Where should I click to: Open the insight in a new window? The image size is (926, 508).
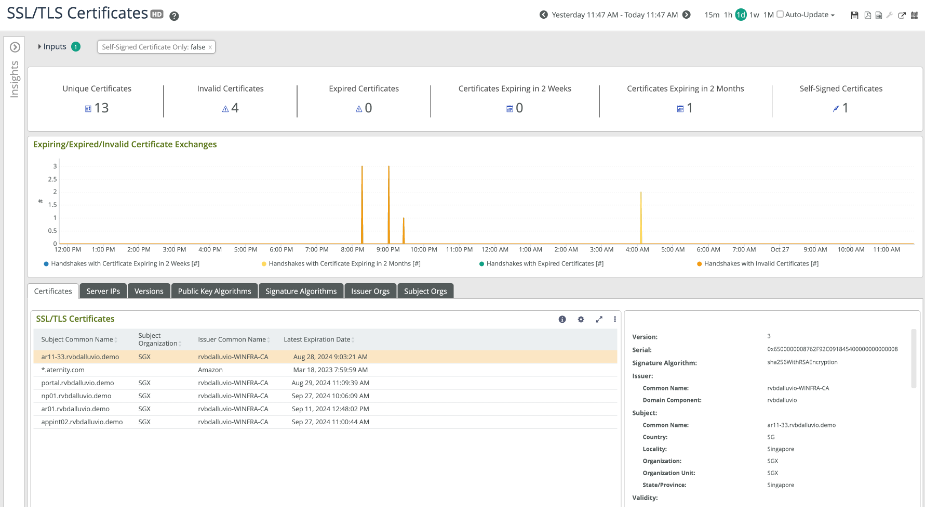(x=902, y=15)
